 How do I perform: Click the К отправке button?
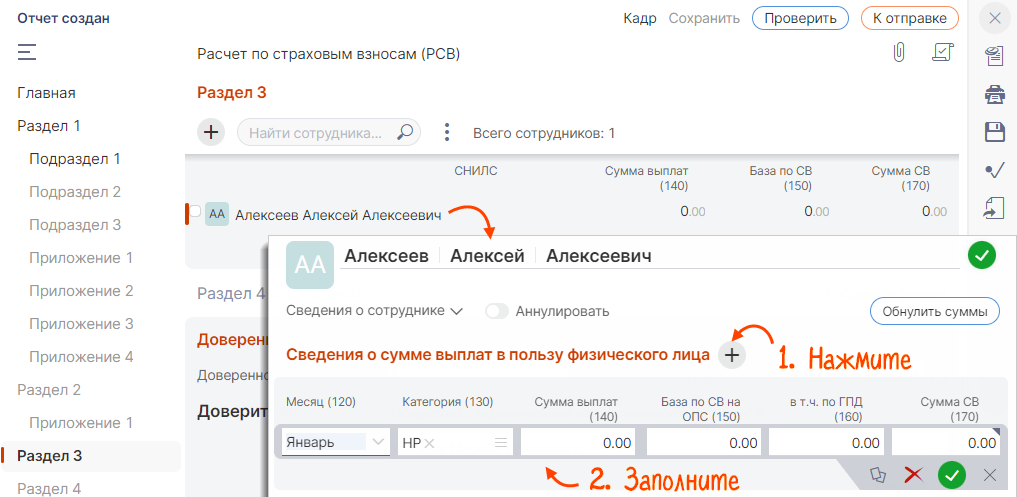click(909, 18)
